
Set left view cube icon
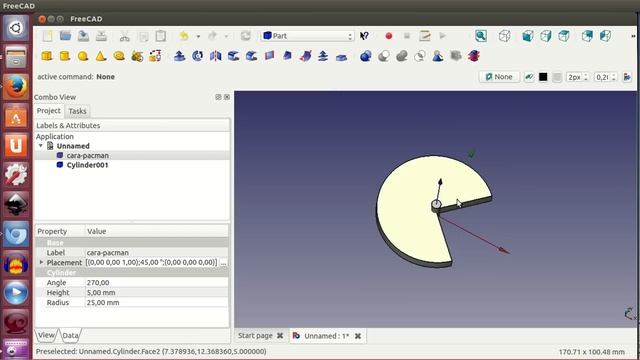coord(605,36)
